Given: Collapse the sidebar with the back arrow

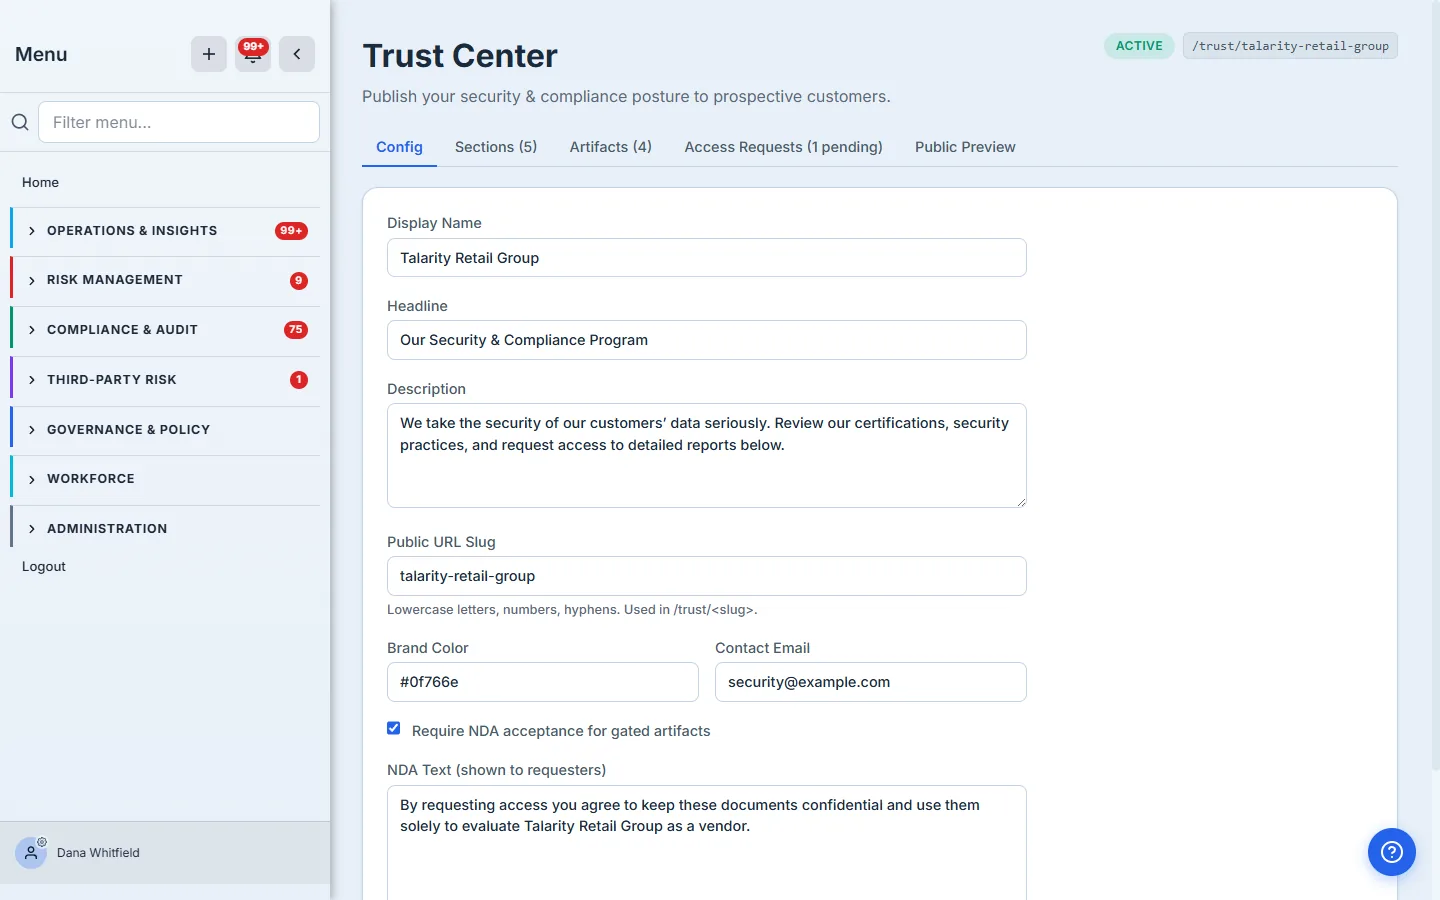Looking at the screenshot, I should tap(297, 54).
